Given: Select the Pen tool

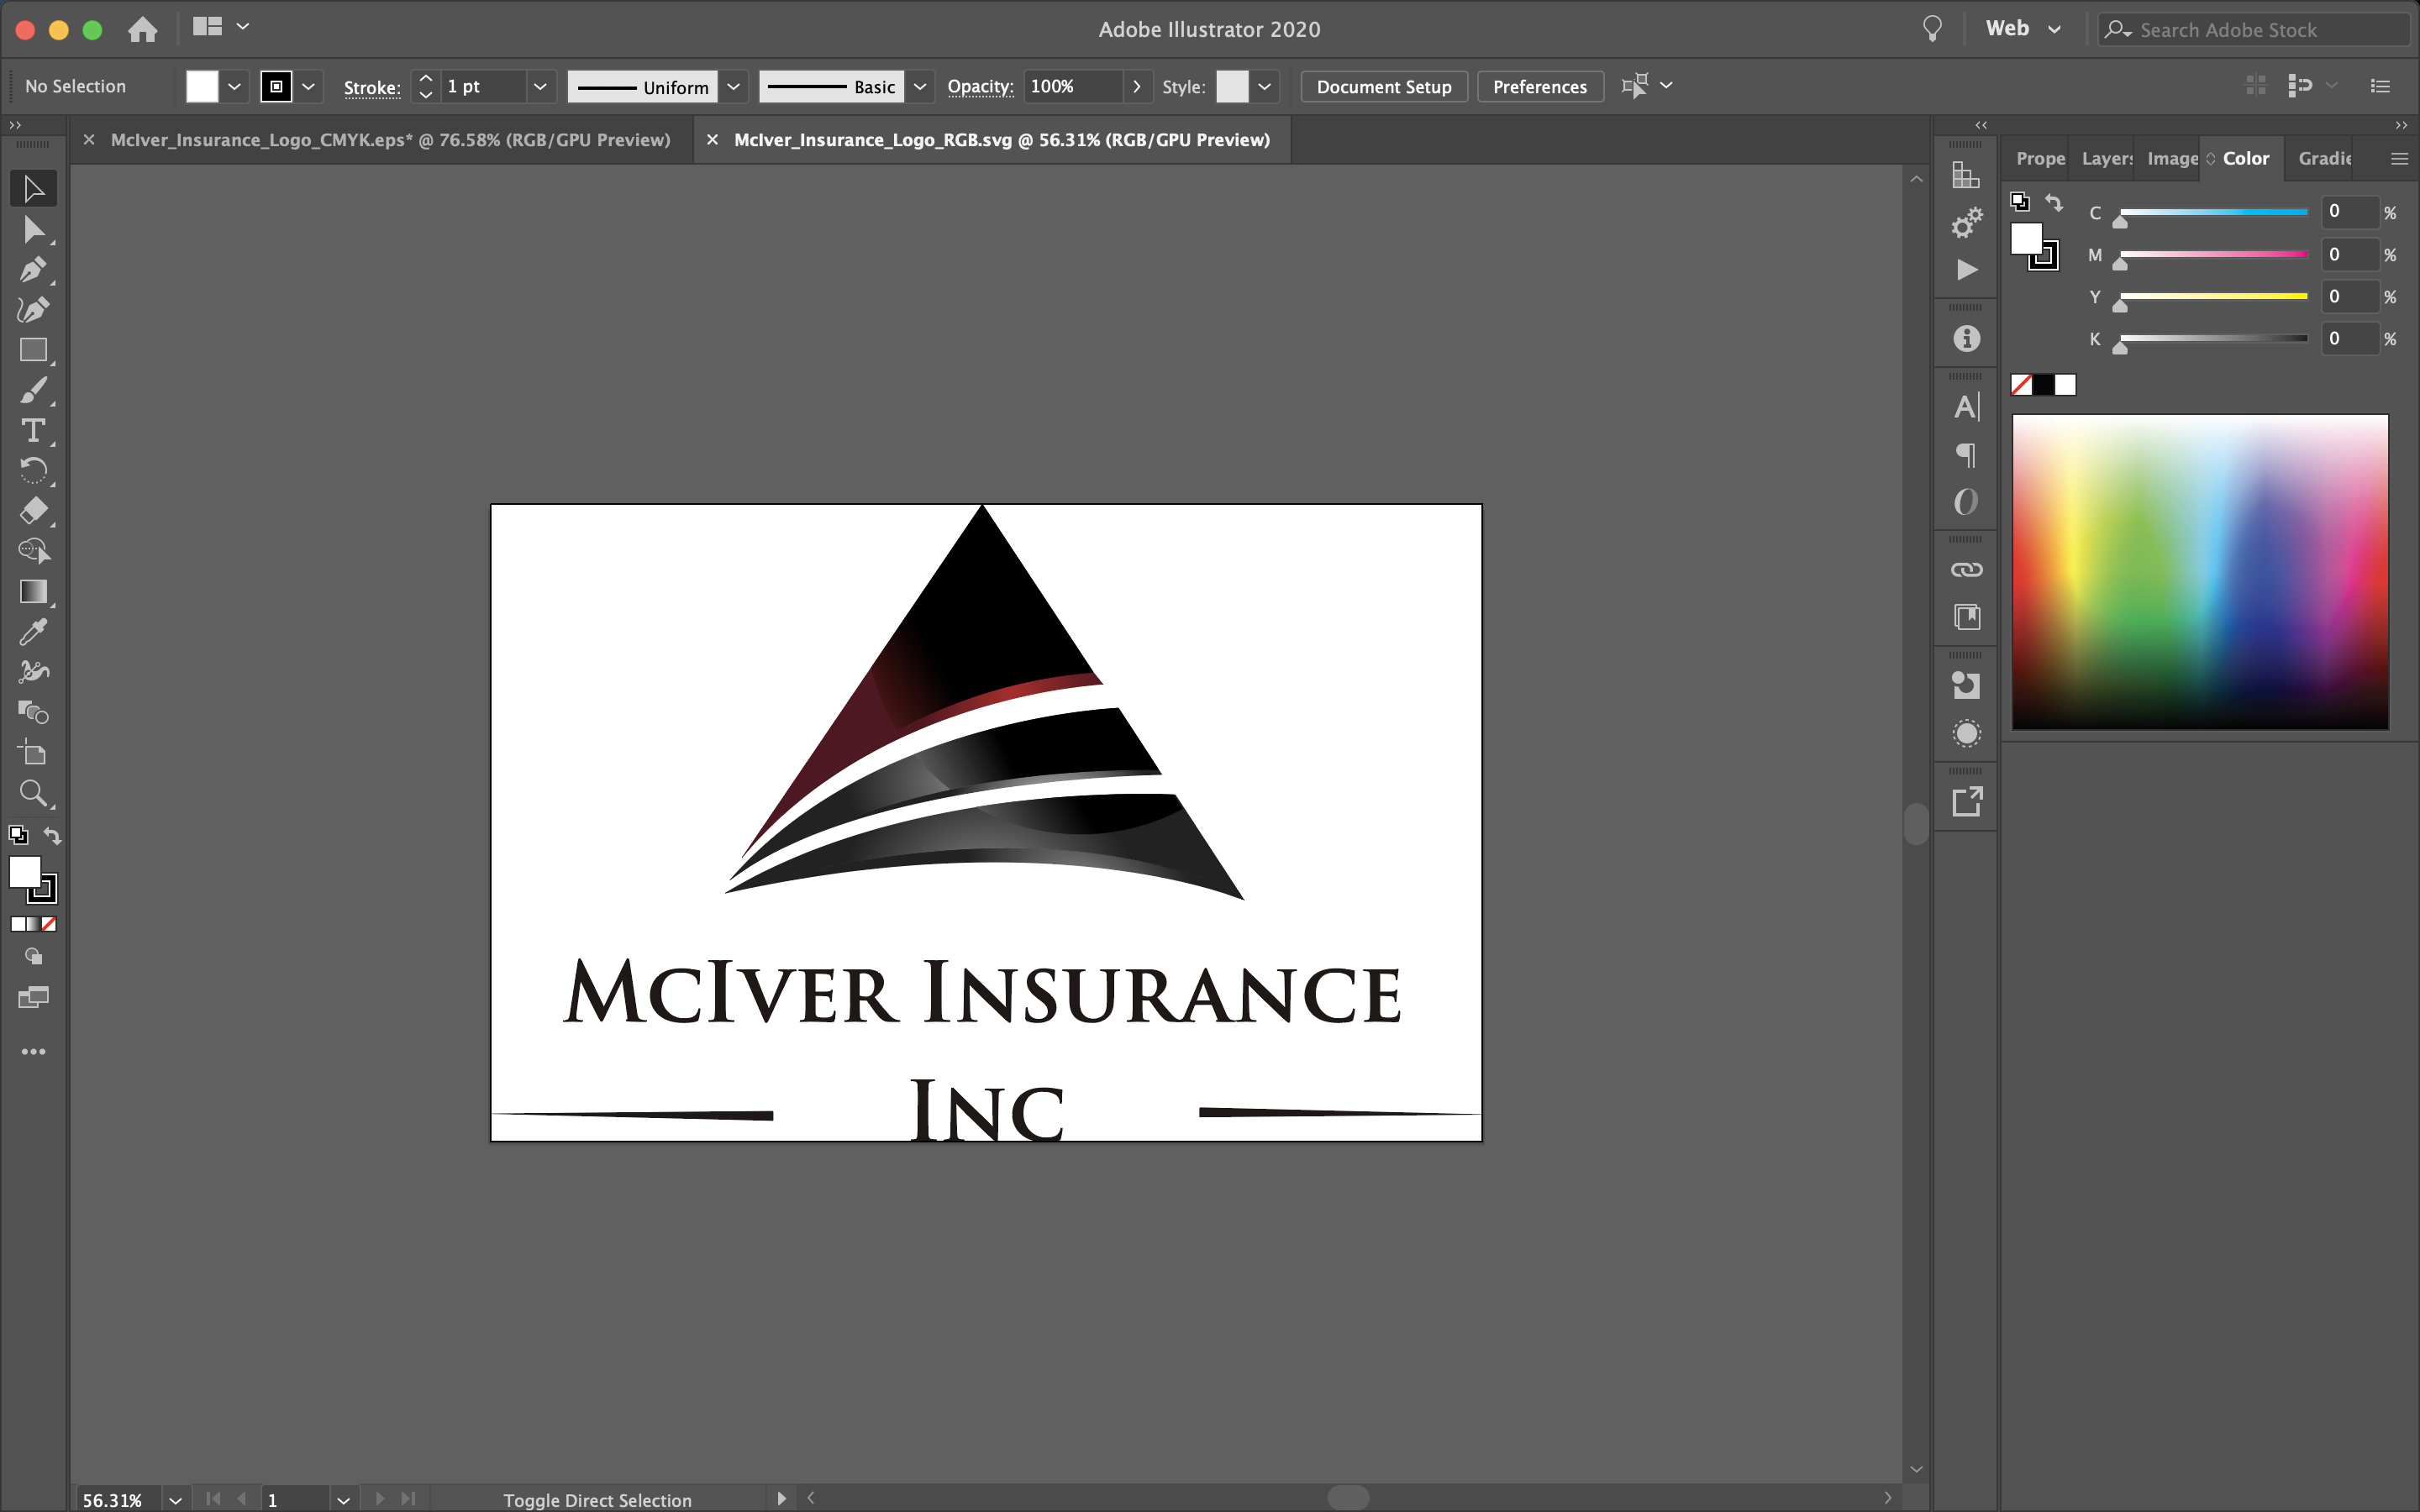Looking at the screenshot, I should tap(33, 270).
